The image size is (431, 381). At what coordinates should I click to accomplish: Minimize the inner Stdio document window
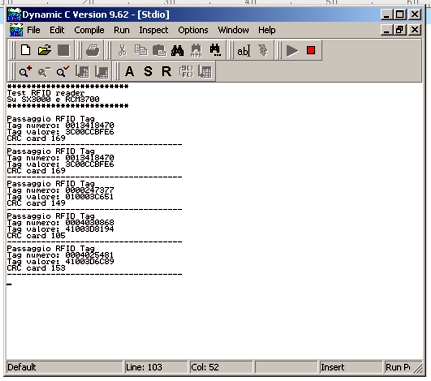[387, 30]
